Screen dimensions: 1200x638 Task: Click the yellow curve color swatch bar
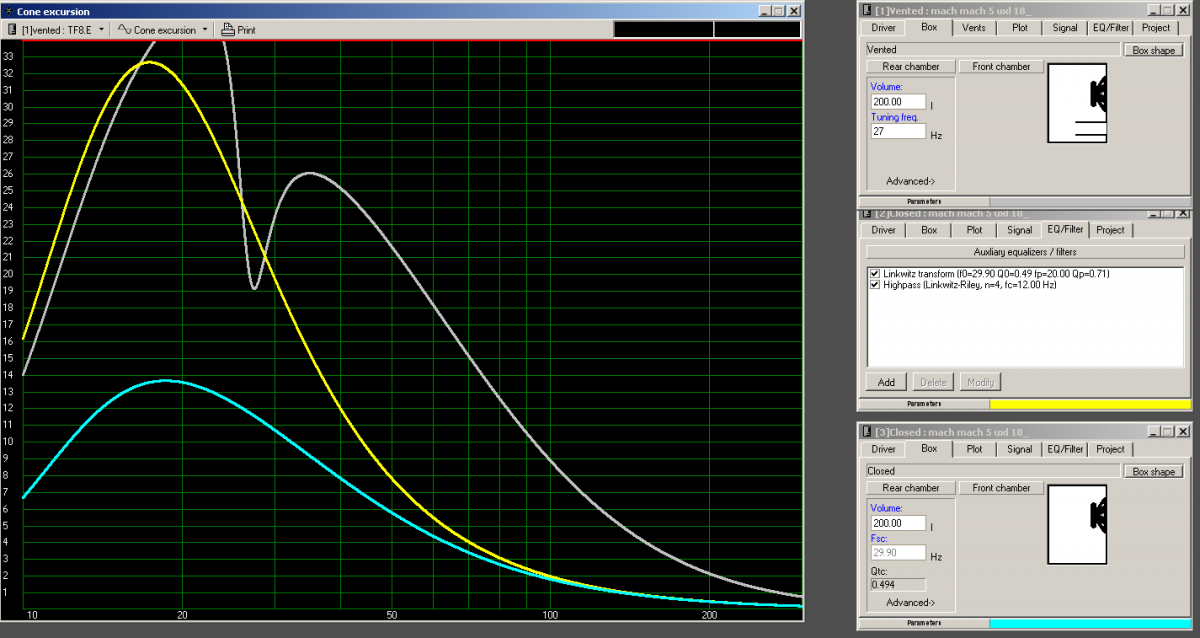1090,404
